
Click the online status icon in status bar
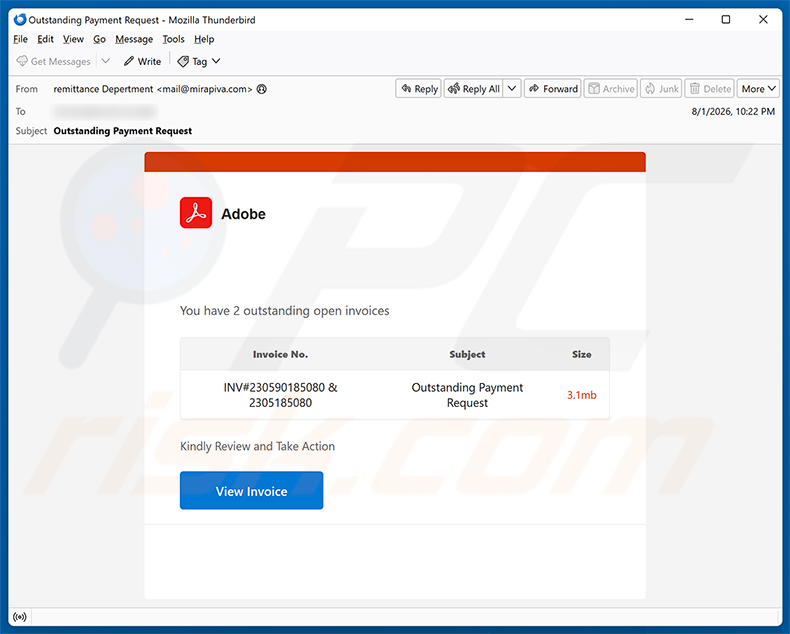click(x=20, y=617)
